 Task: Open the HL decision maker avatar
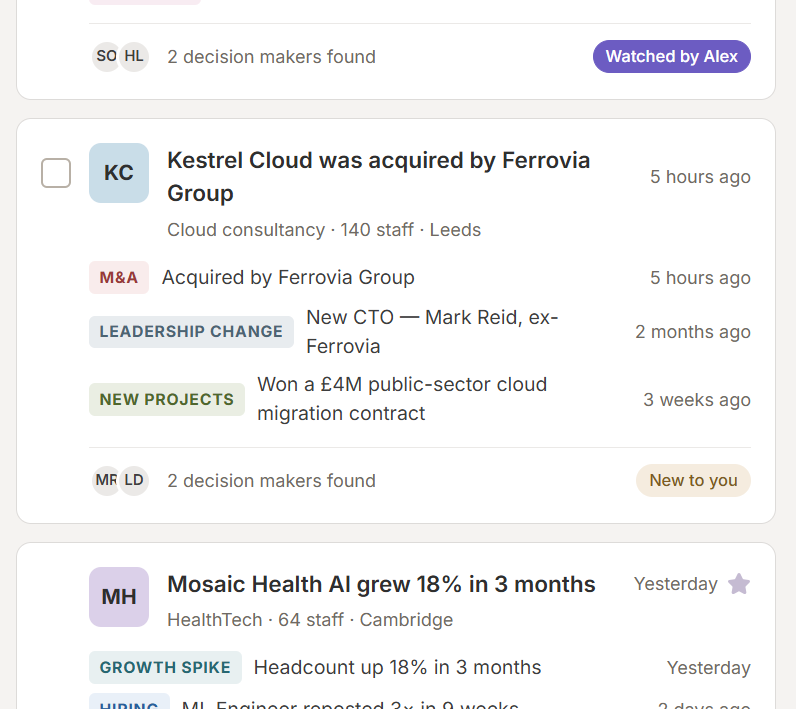tap(134, 56)
